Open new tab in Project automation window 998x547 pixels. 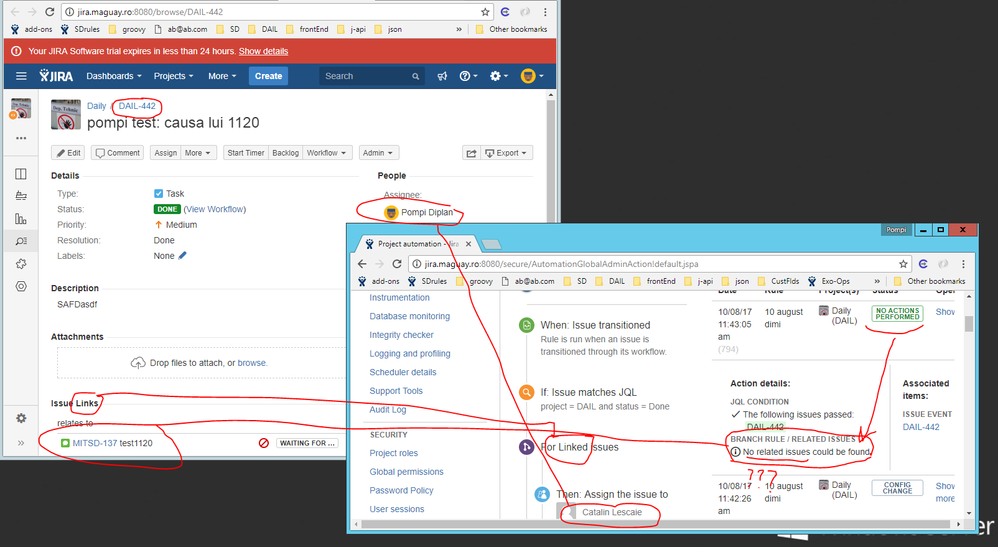coord(491,245)
